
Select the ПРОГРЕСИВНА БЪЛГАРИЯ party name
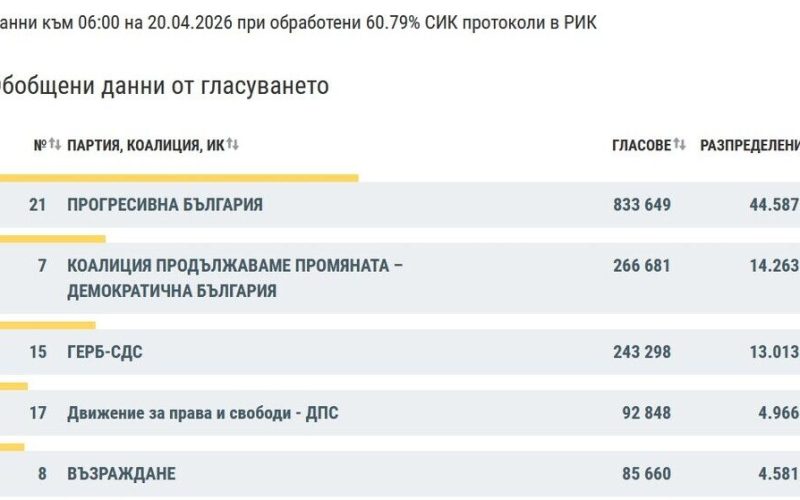click(x=165, y=205)
